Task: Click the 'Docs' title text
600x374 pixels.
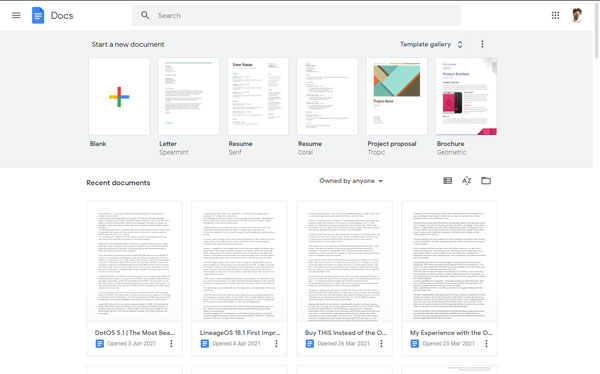Action: (62, 16)
